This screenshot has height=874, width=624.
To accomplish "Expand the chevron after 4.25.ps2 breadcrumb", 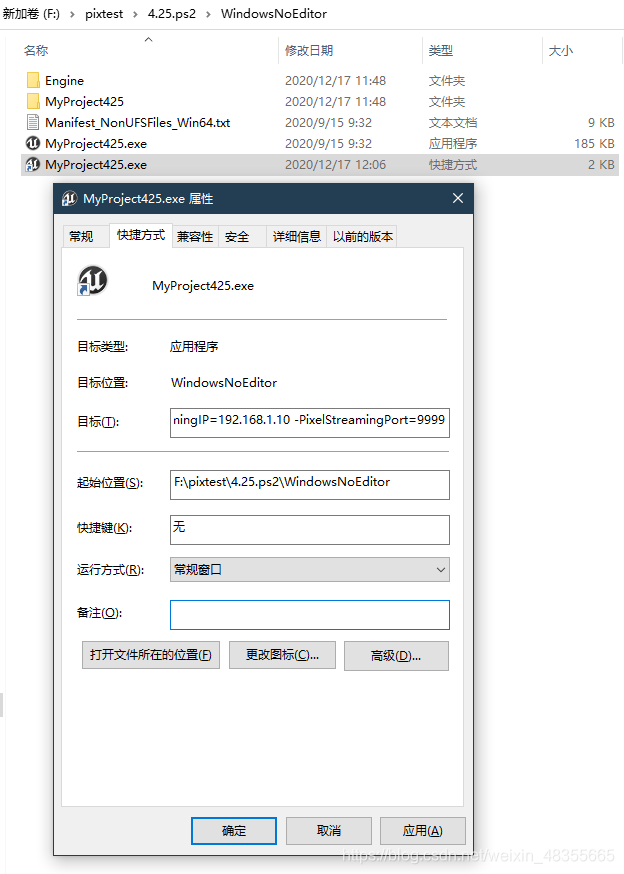I will [208, 14].
